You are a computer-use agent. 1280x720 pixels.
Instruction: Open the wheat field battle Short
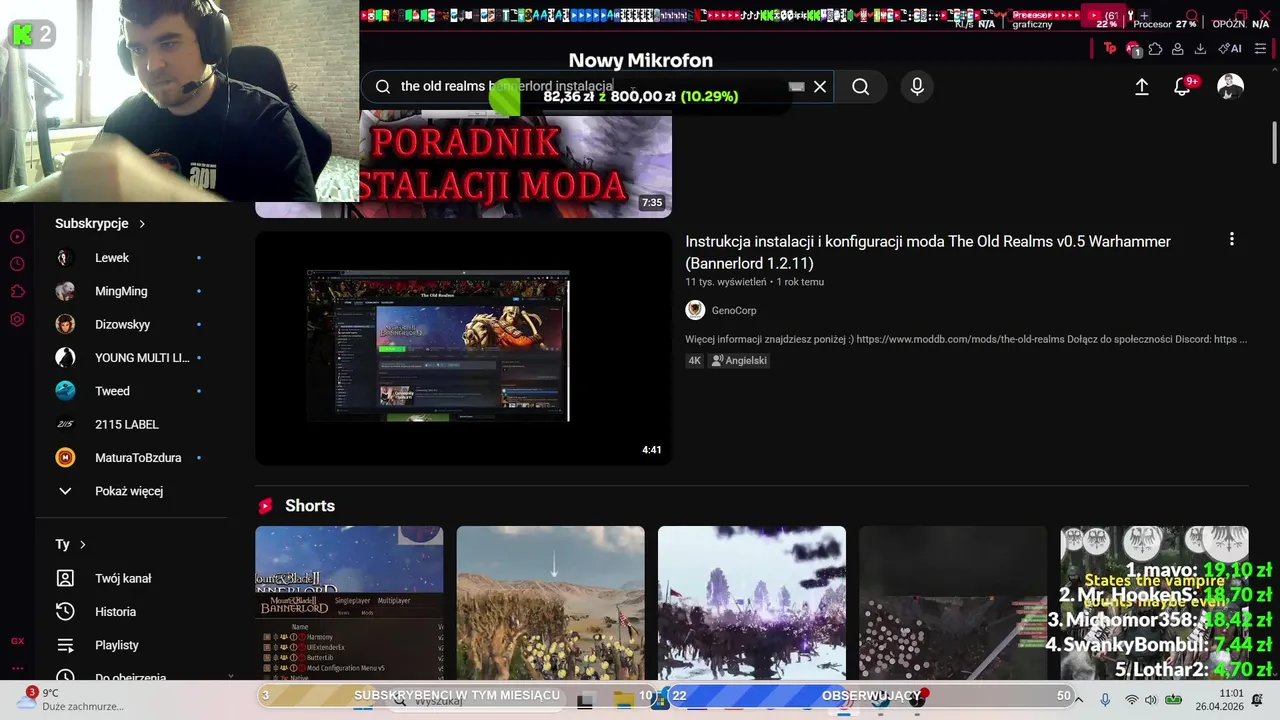[x=551, y=603]
